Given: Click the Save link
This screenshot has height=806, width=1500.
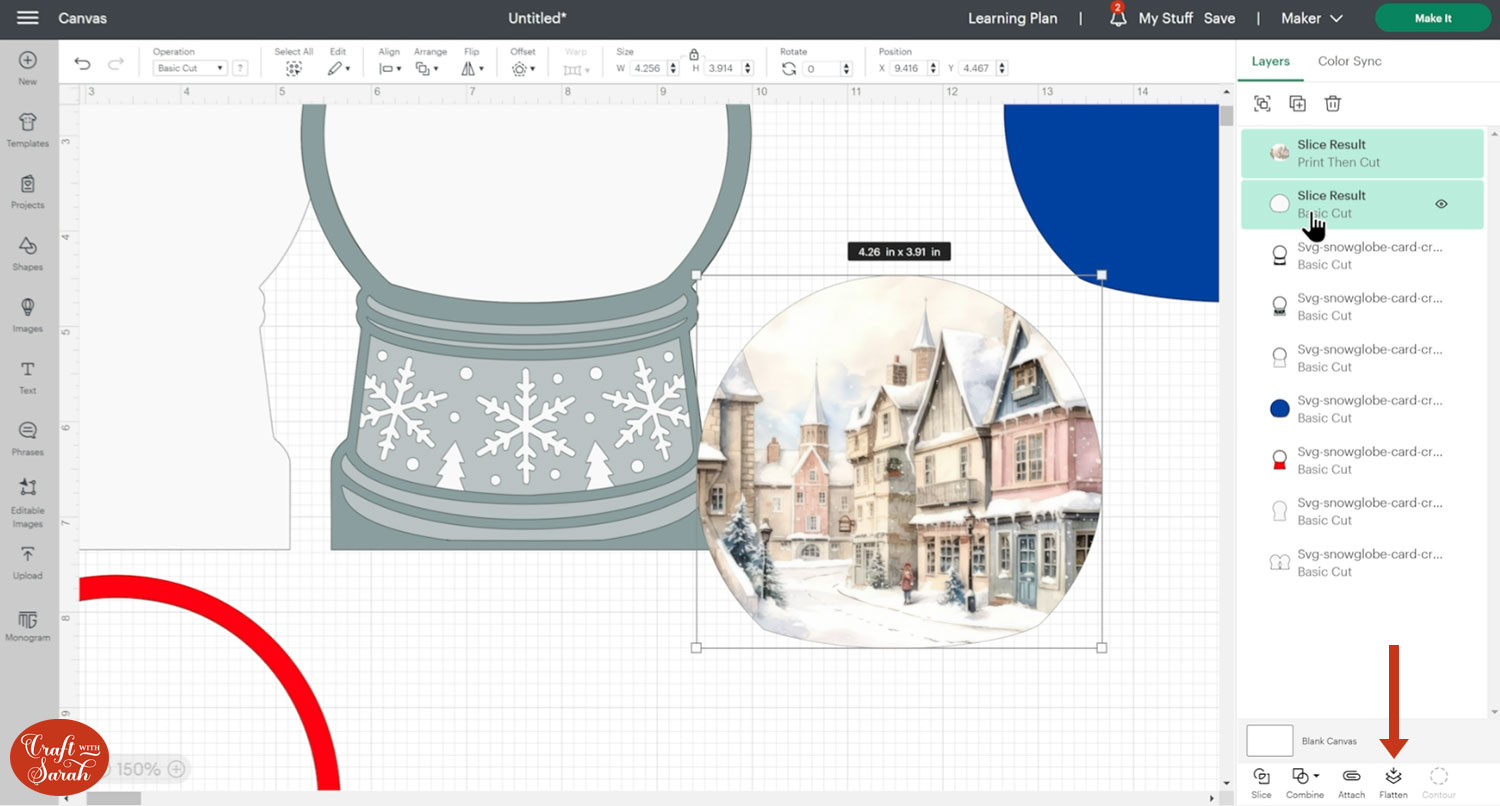Looking at the screenshot, I should pos(1219,18).
